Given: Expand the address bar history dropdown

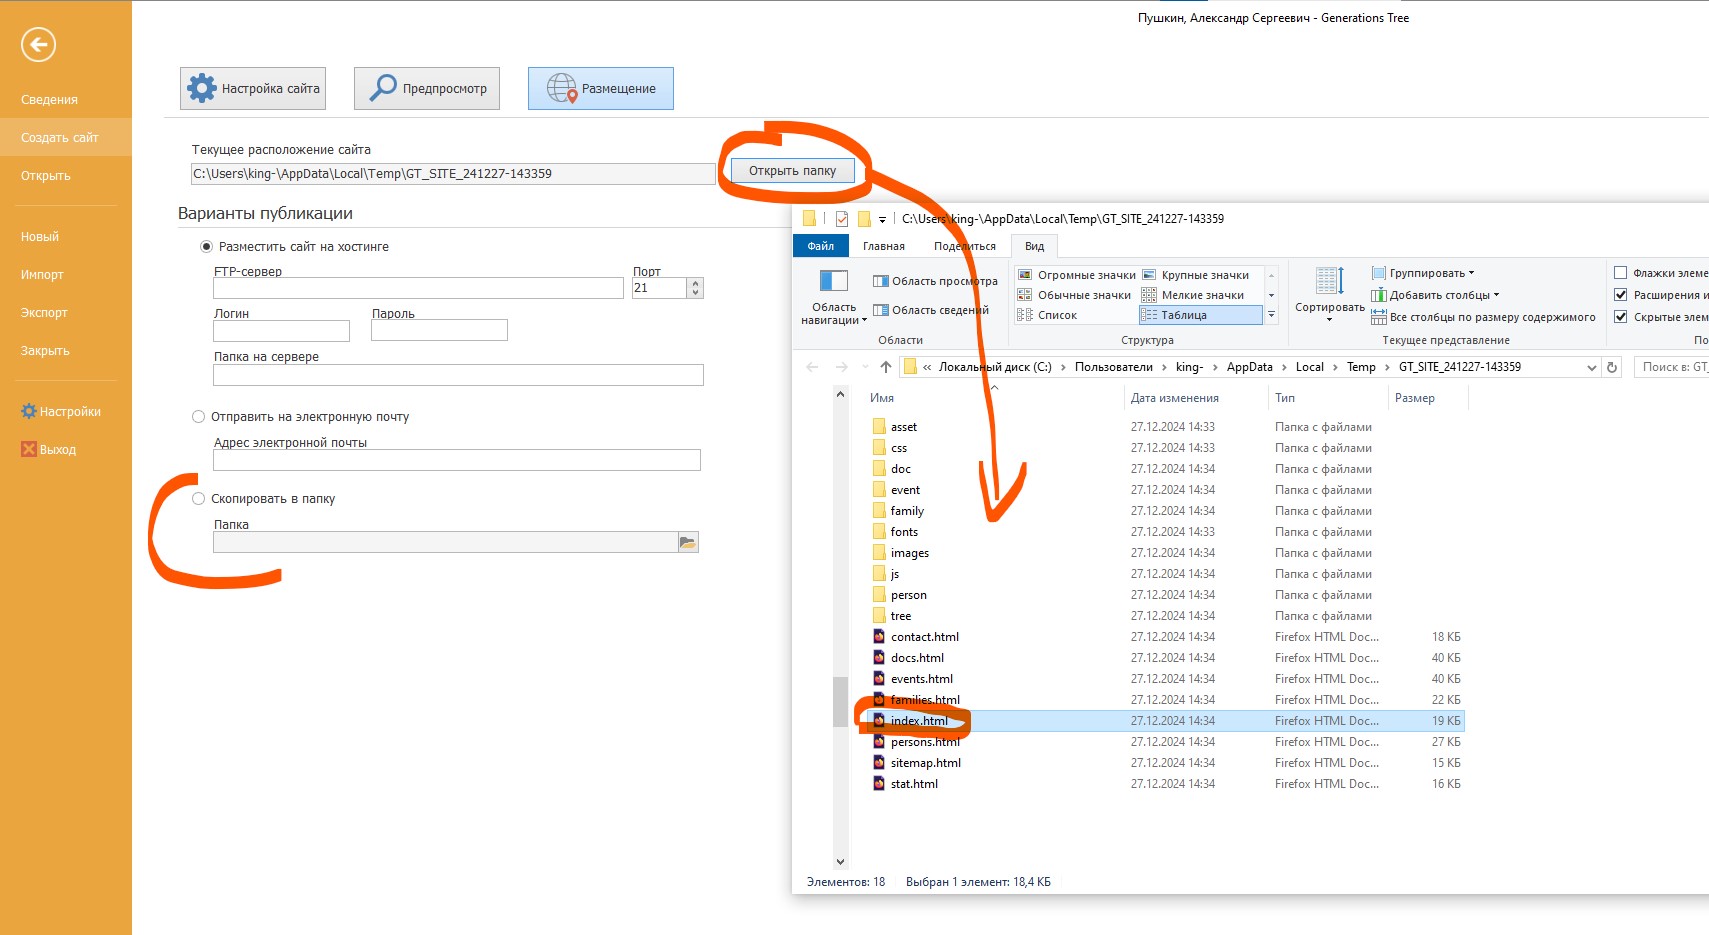Looking at the screenshot, I should click(1592, 367).
